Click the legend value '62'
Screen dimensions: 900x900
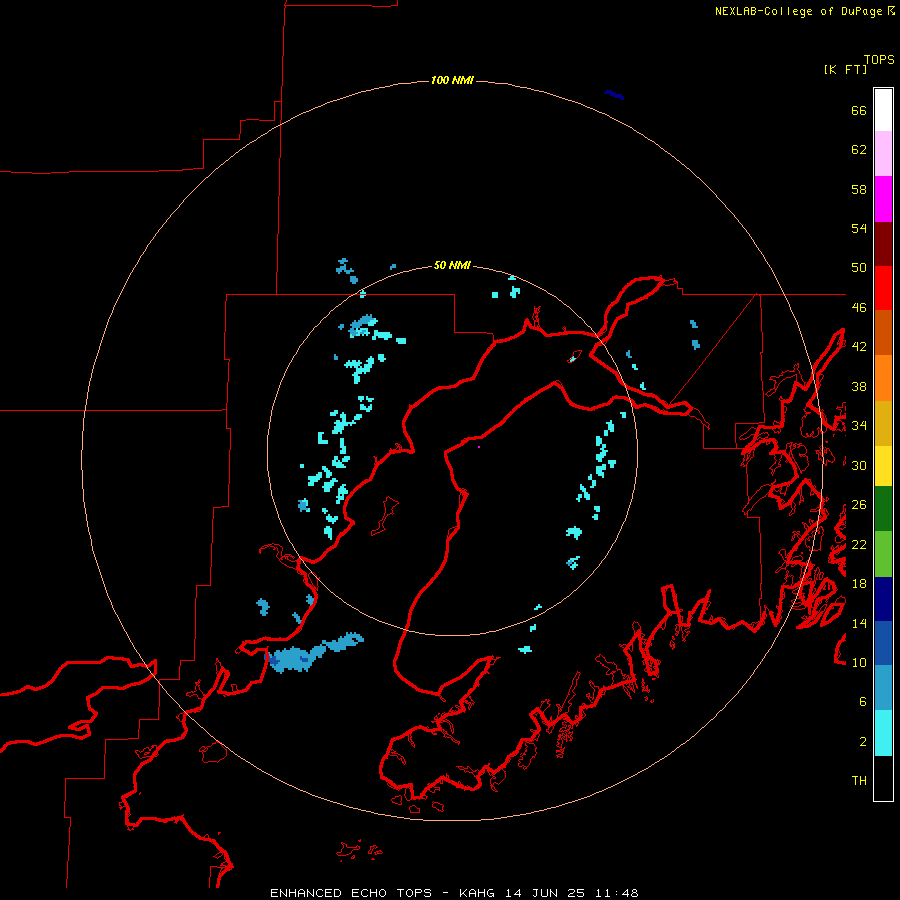pos(859,150)
